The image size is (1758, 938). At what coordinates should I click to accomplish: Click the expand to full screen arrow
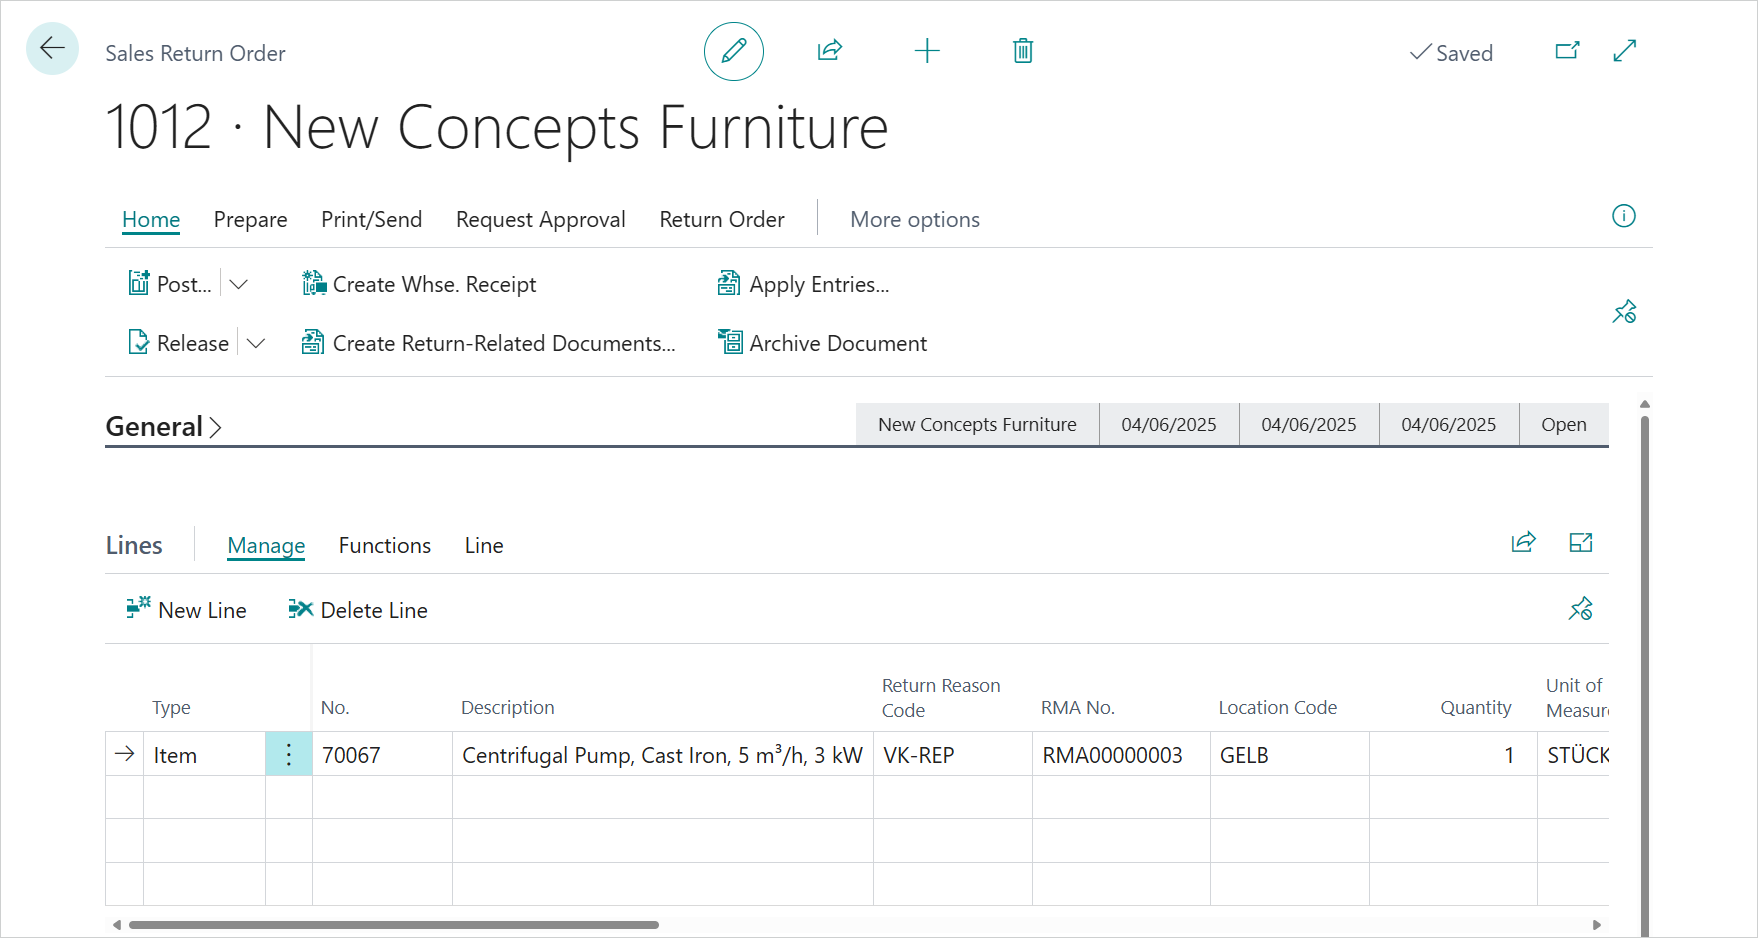coord(1624,51)
